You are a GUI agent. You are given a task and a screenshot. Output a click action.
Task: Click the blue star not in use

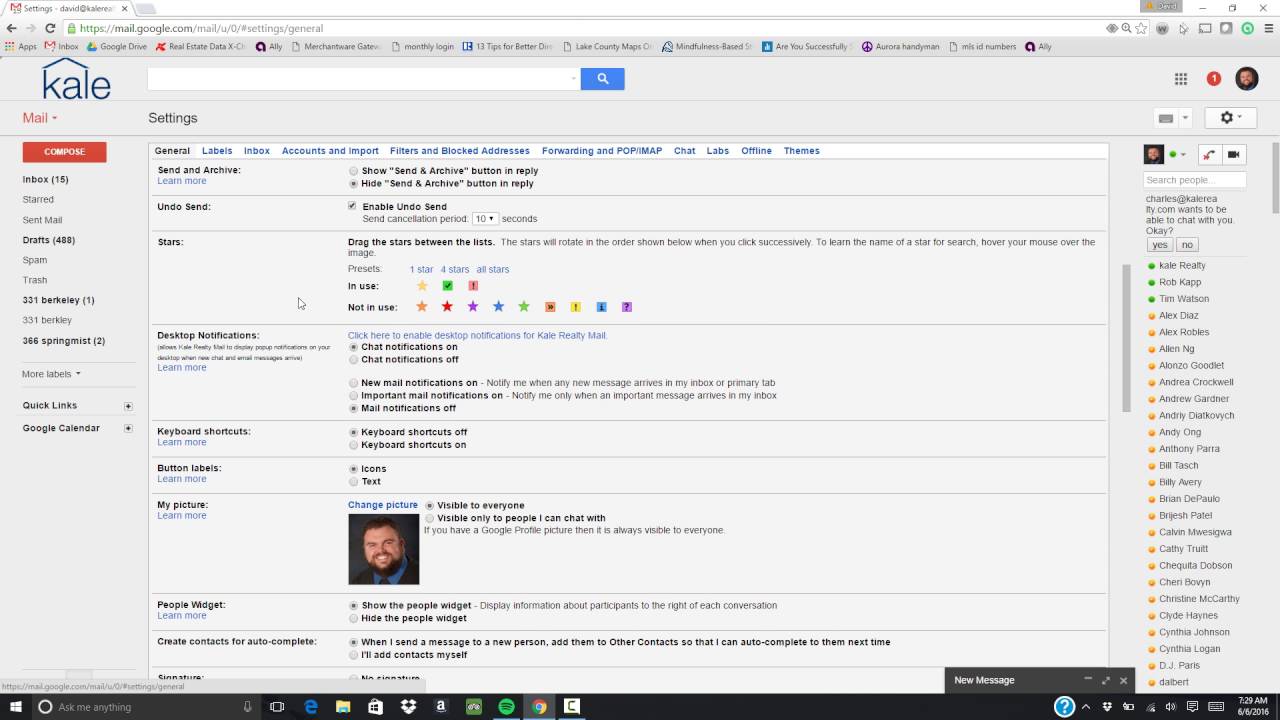(x=498, y=307)
